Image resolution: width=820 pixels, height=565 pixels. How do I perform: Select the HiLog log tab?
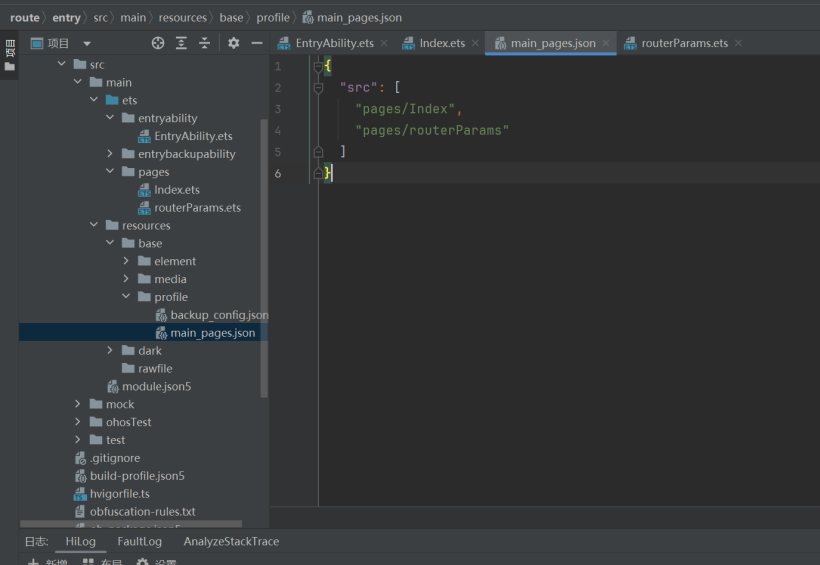click(x=81, y=541)
